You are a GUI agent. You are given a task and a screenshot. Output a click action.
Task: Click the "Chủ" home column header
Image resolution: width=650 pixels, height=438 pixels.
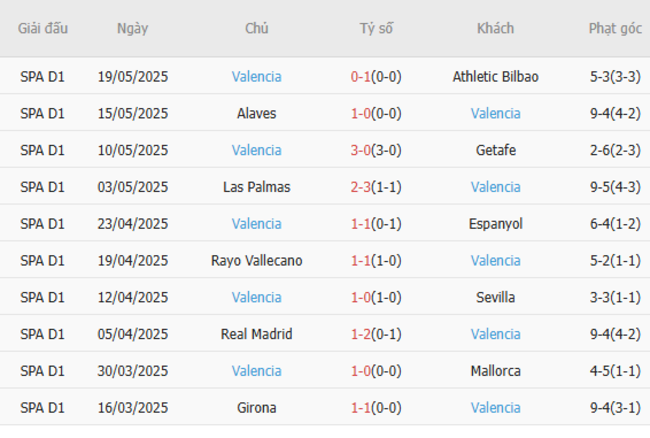pyautogui.click(x=256, y=29)
